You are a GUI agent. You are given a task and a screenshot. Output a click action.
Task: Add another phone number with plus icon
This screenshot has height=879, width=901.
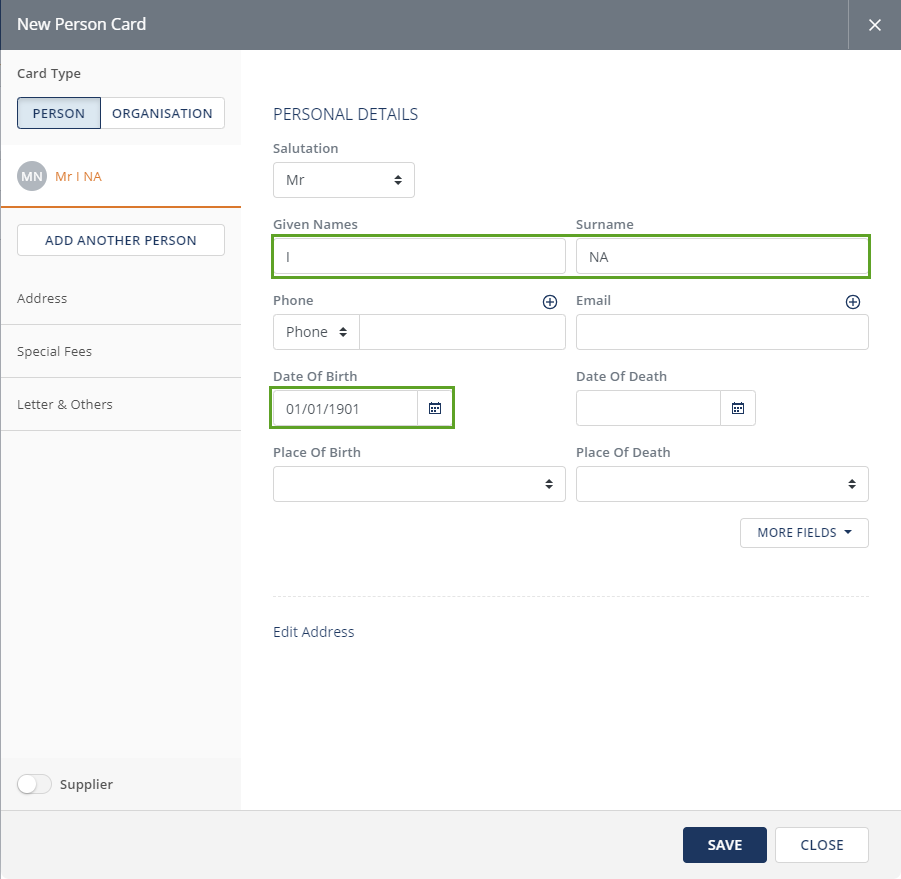[550, 302]
